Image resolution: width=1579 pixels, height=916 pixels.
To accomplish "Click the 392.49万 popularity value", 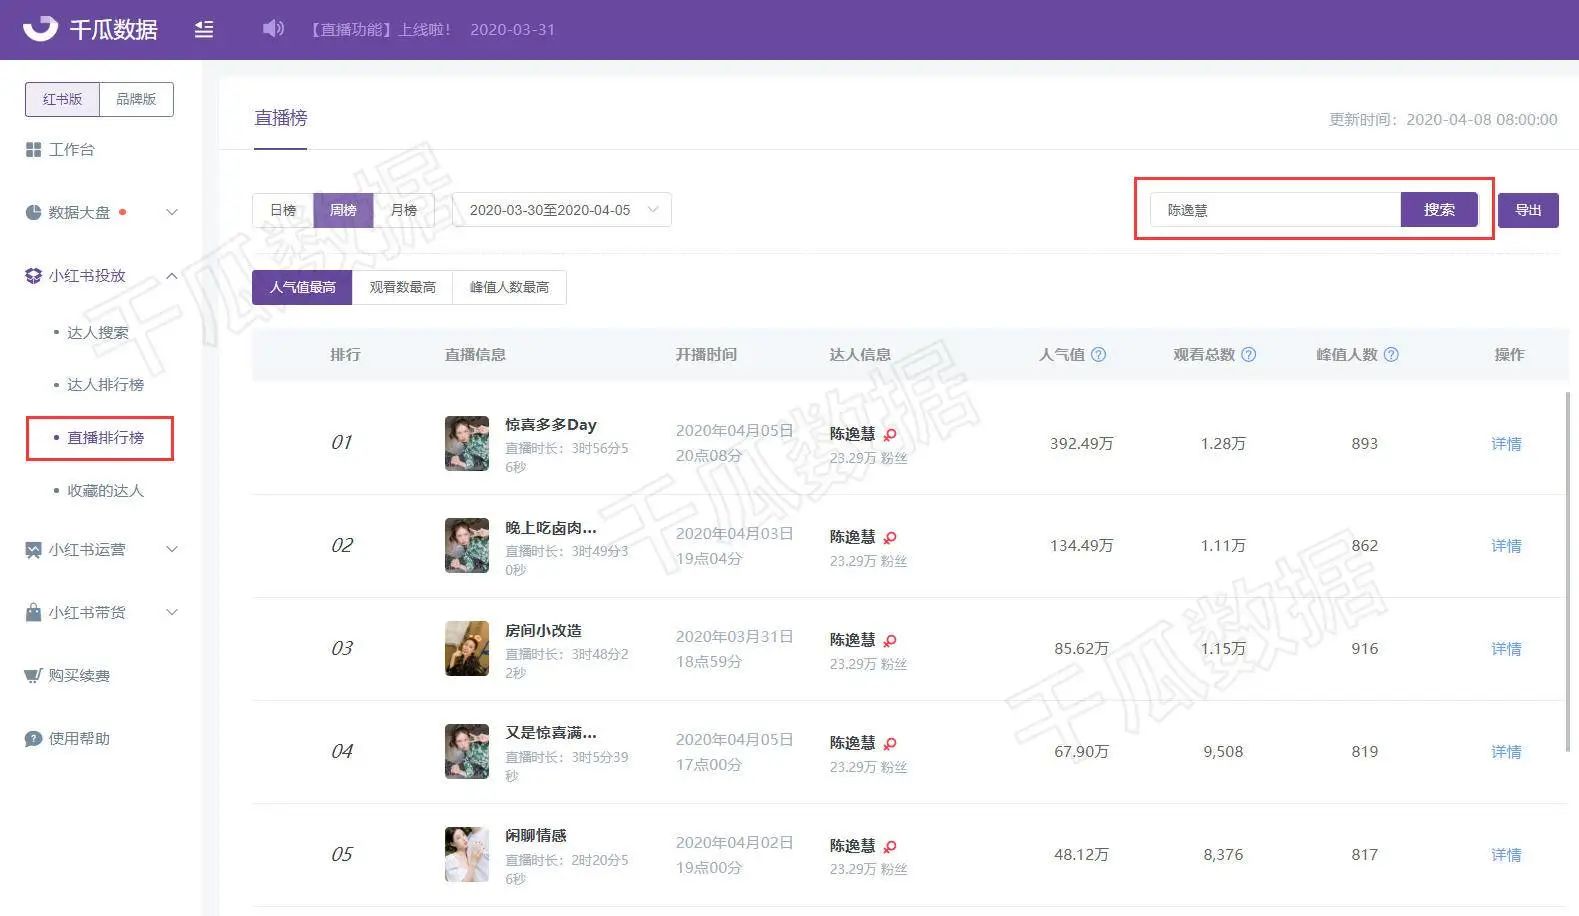I will 1081,443.
